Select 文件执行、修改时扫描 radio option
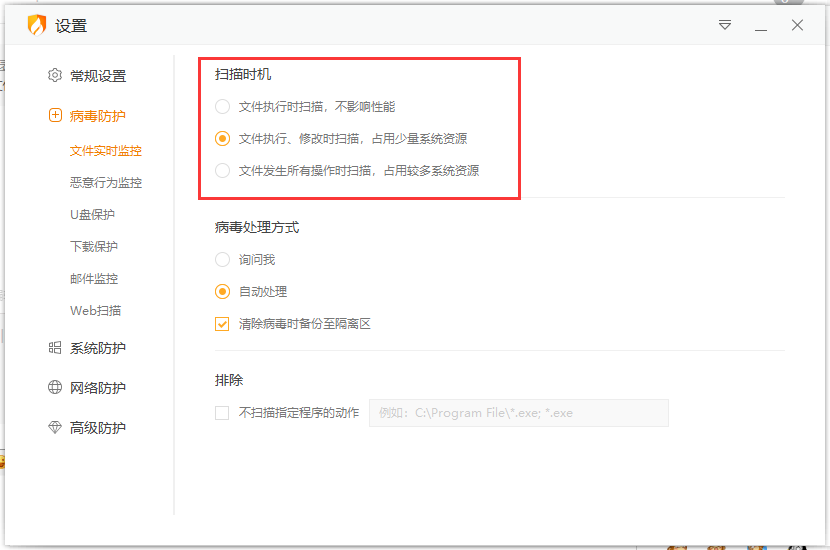This screenshot has width=830, height=550. click(222, 138)
